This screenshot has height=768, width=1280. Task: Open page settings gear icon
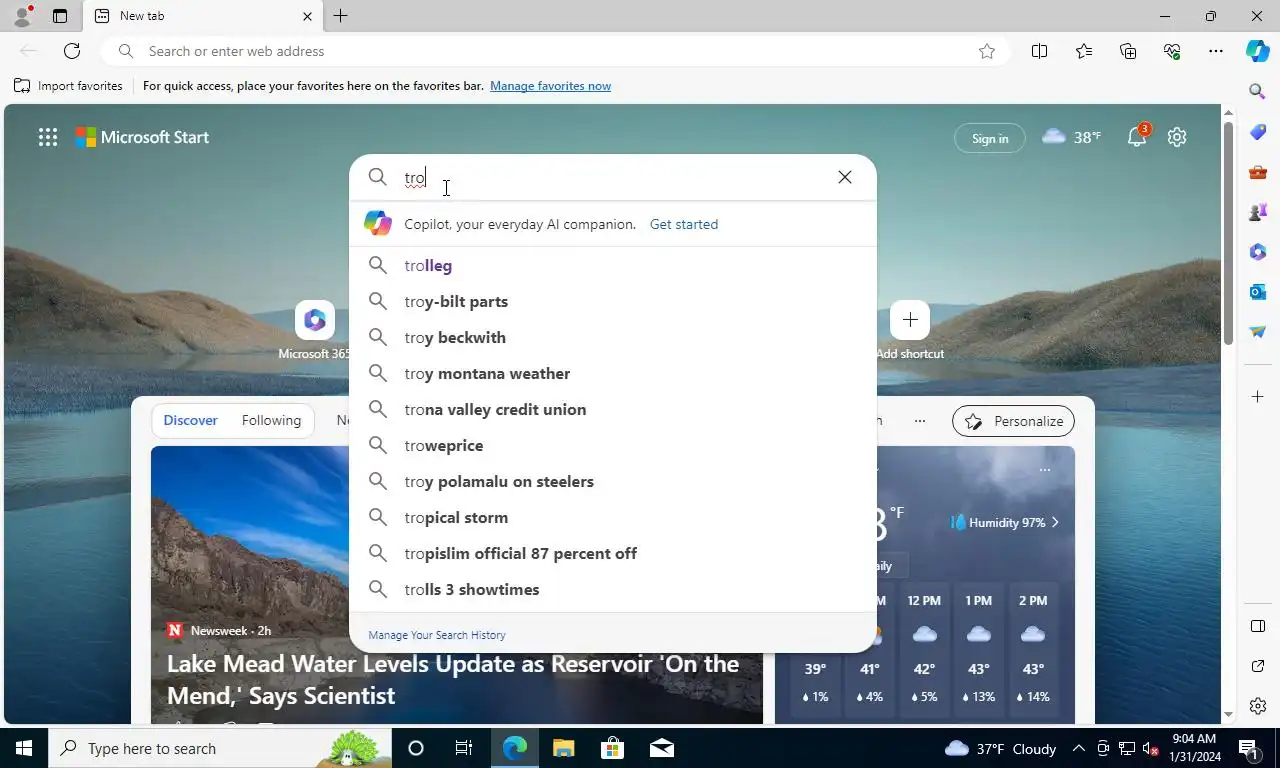[1177, 137]
